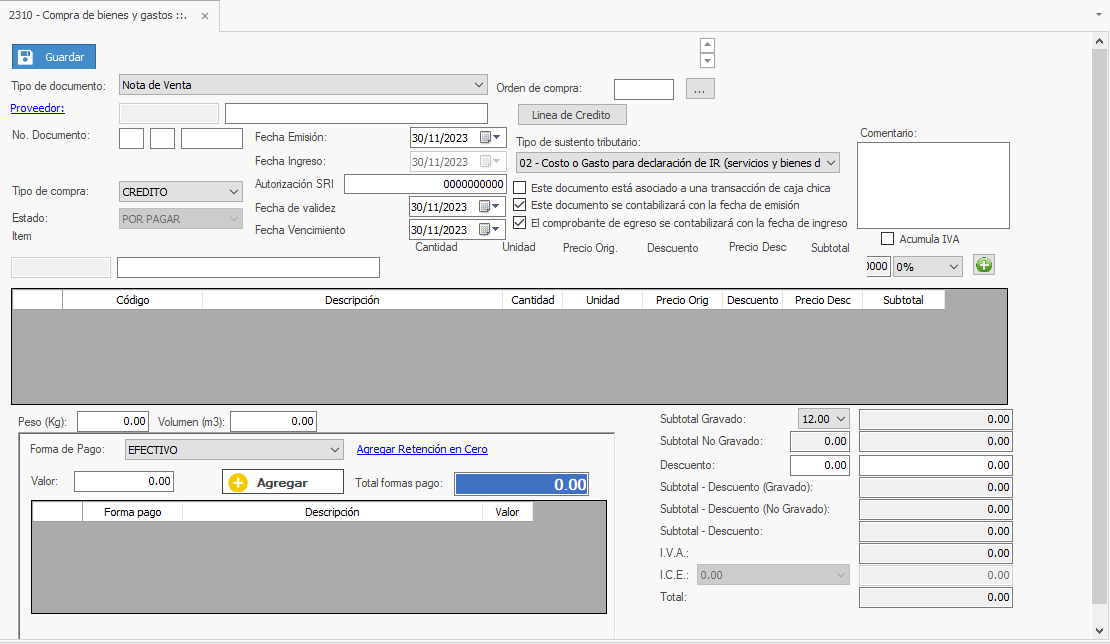The image size is (1110, 644).
Task: Click the Proveedor name input field
Action: pyautogui.click(x=356, y=113)
